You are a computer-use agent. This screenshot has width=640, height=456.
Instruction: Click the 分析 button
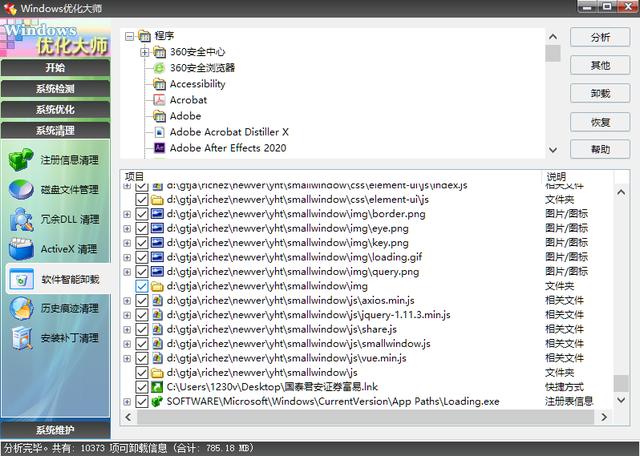click(600, 37)
